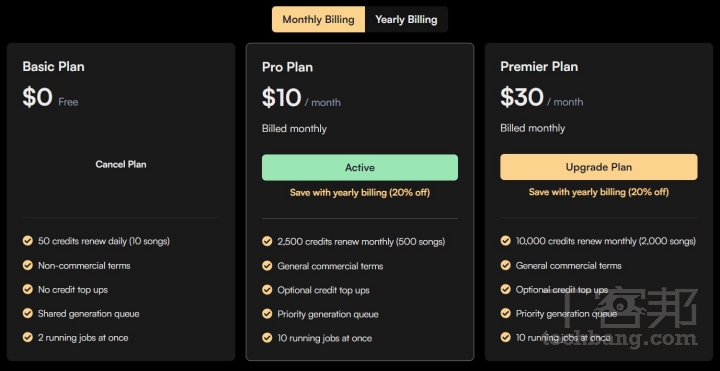The height and width of the screenshot is (371, 720).
Task: Click checkmark beside 50 credits renew daily
Action: tap(28, 241)
